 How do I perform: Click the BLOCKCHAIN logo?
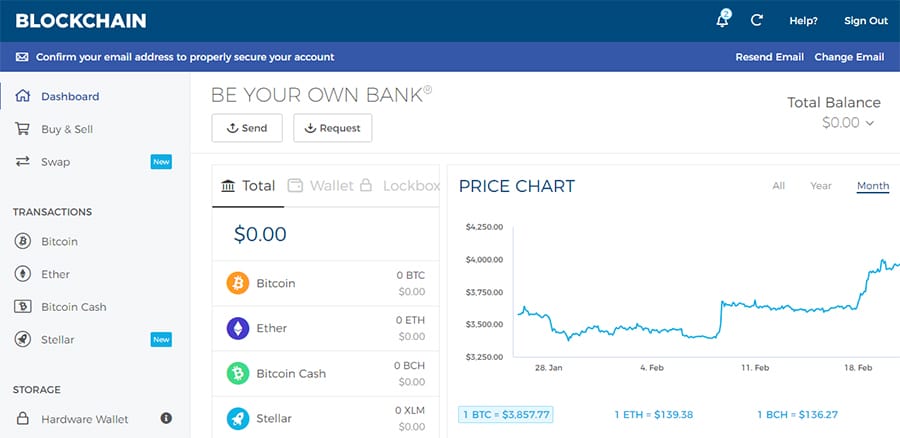(x=81, y=21)
